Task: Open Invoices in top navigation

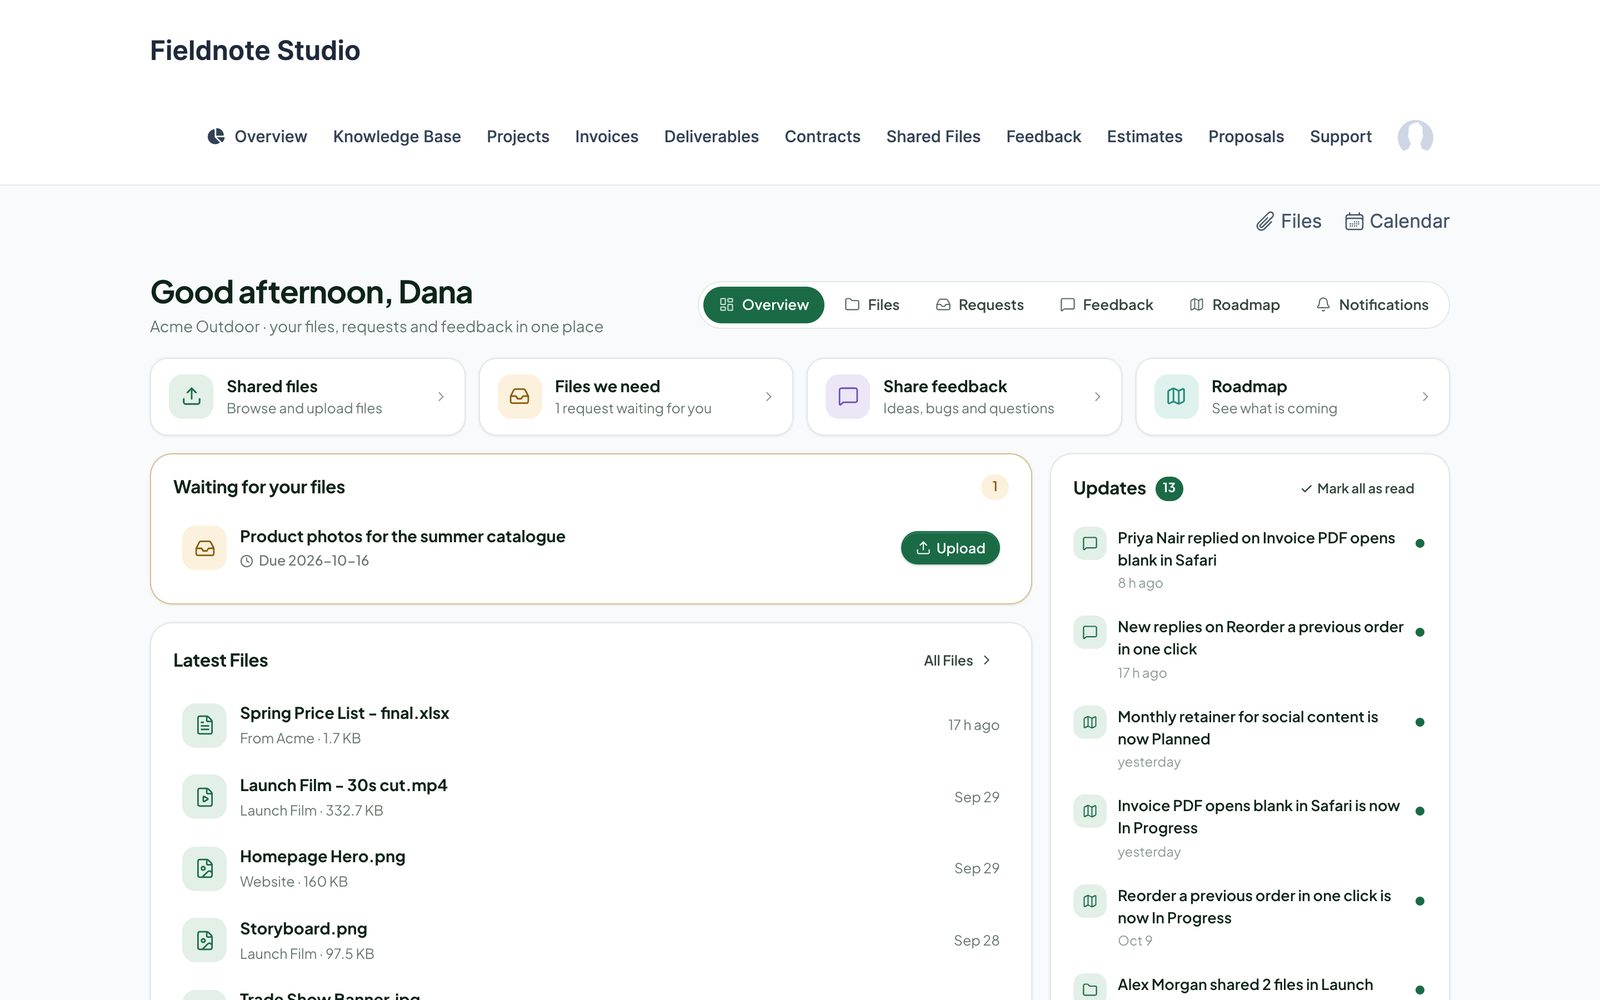Action: [x=607, y=137]
